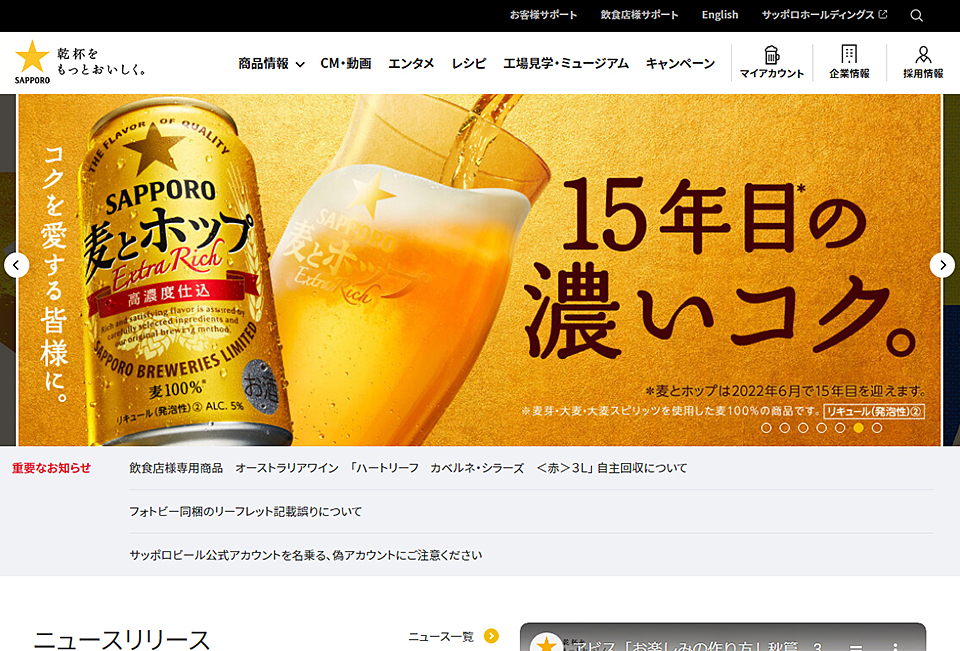Click ニュース一覧 yellow arrow icon
960x651 pixels.
(x=491, y=636)
